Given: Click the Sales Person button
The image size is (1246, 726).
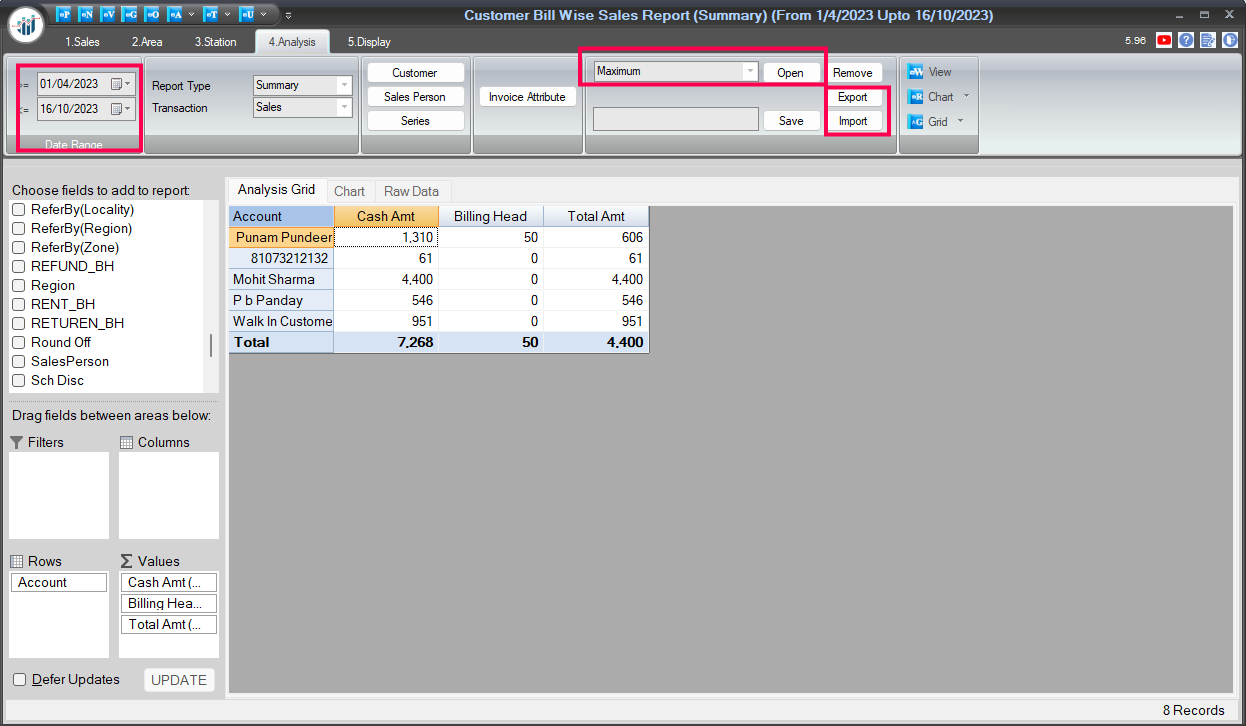Looking at the screenshot, I should [415, 97].
